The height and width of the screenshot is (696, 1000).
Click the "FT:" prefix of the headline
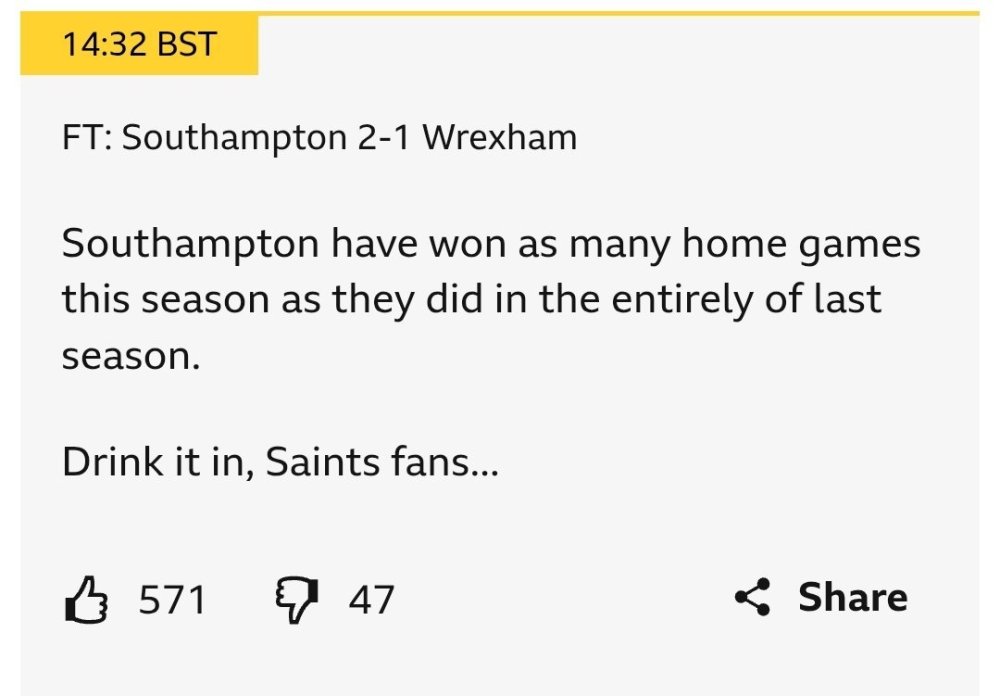click(x=86, y=137)
